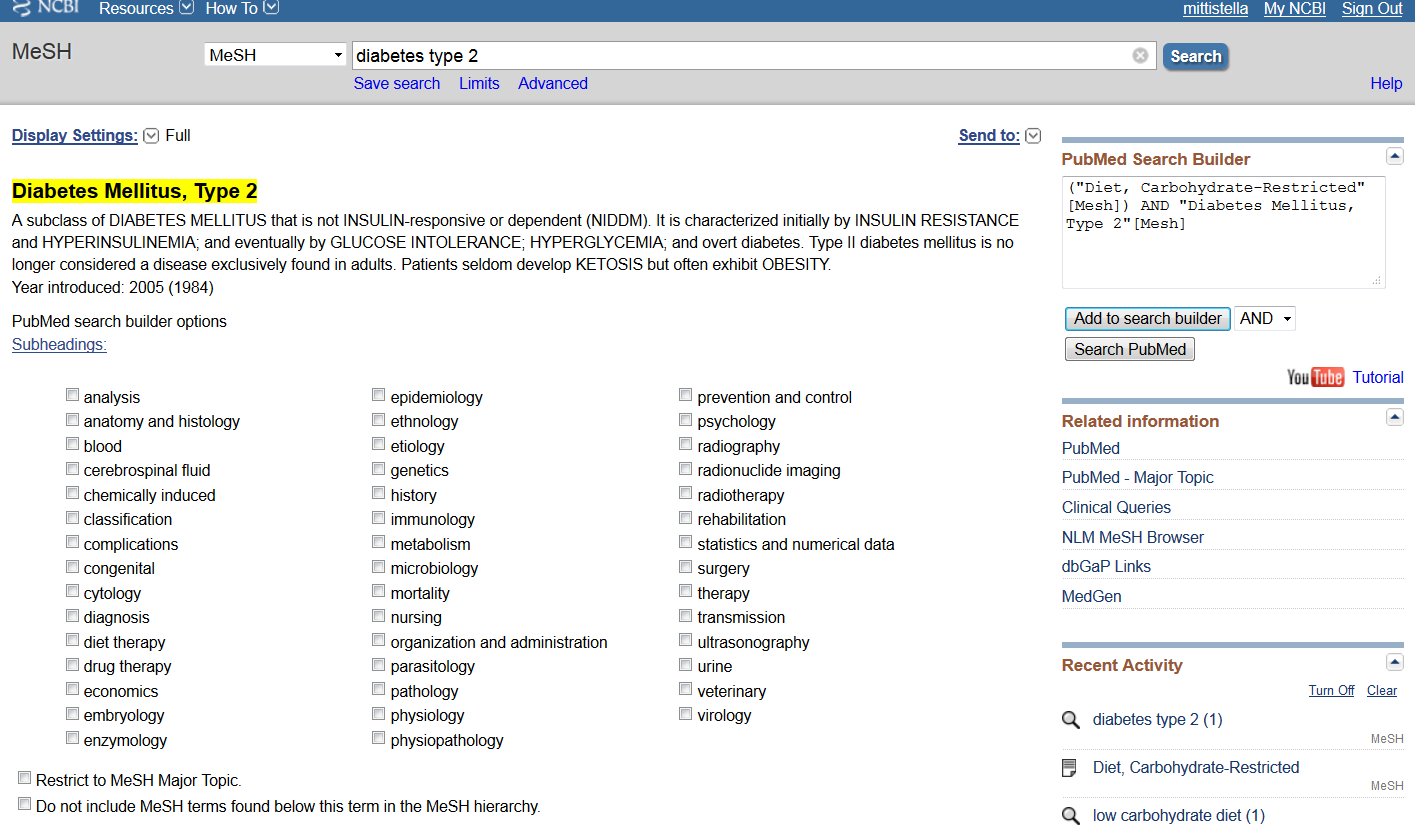Open the Help link
Screen dimensions: 1415x826
tap(1386, 84)
